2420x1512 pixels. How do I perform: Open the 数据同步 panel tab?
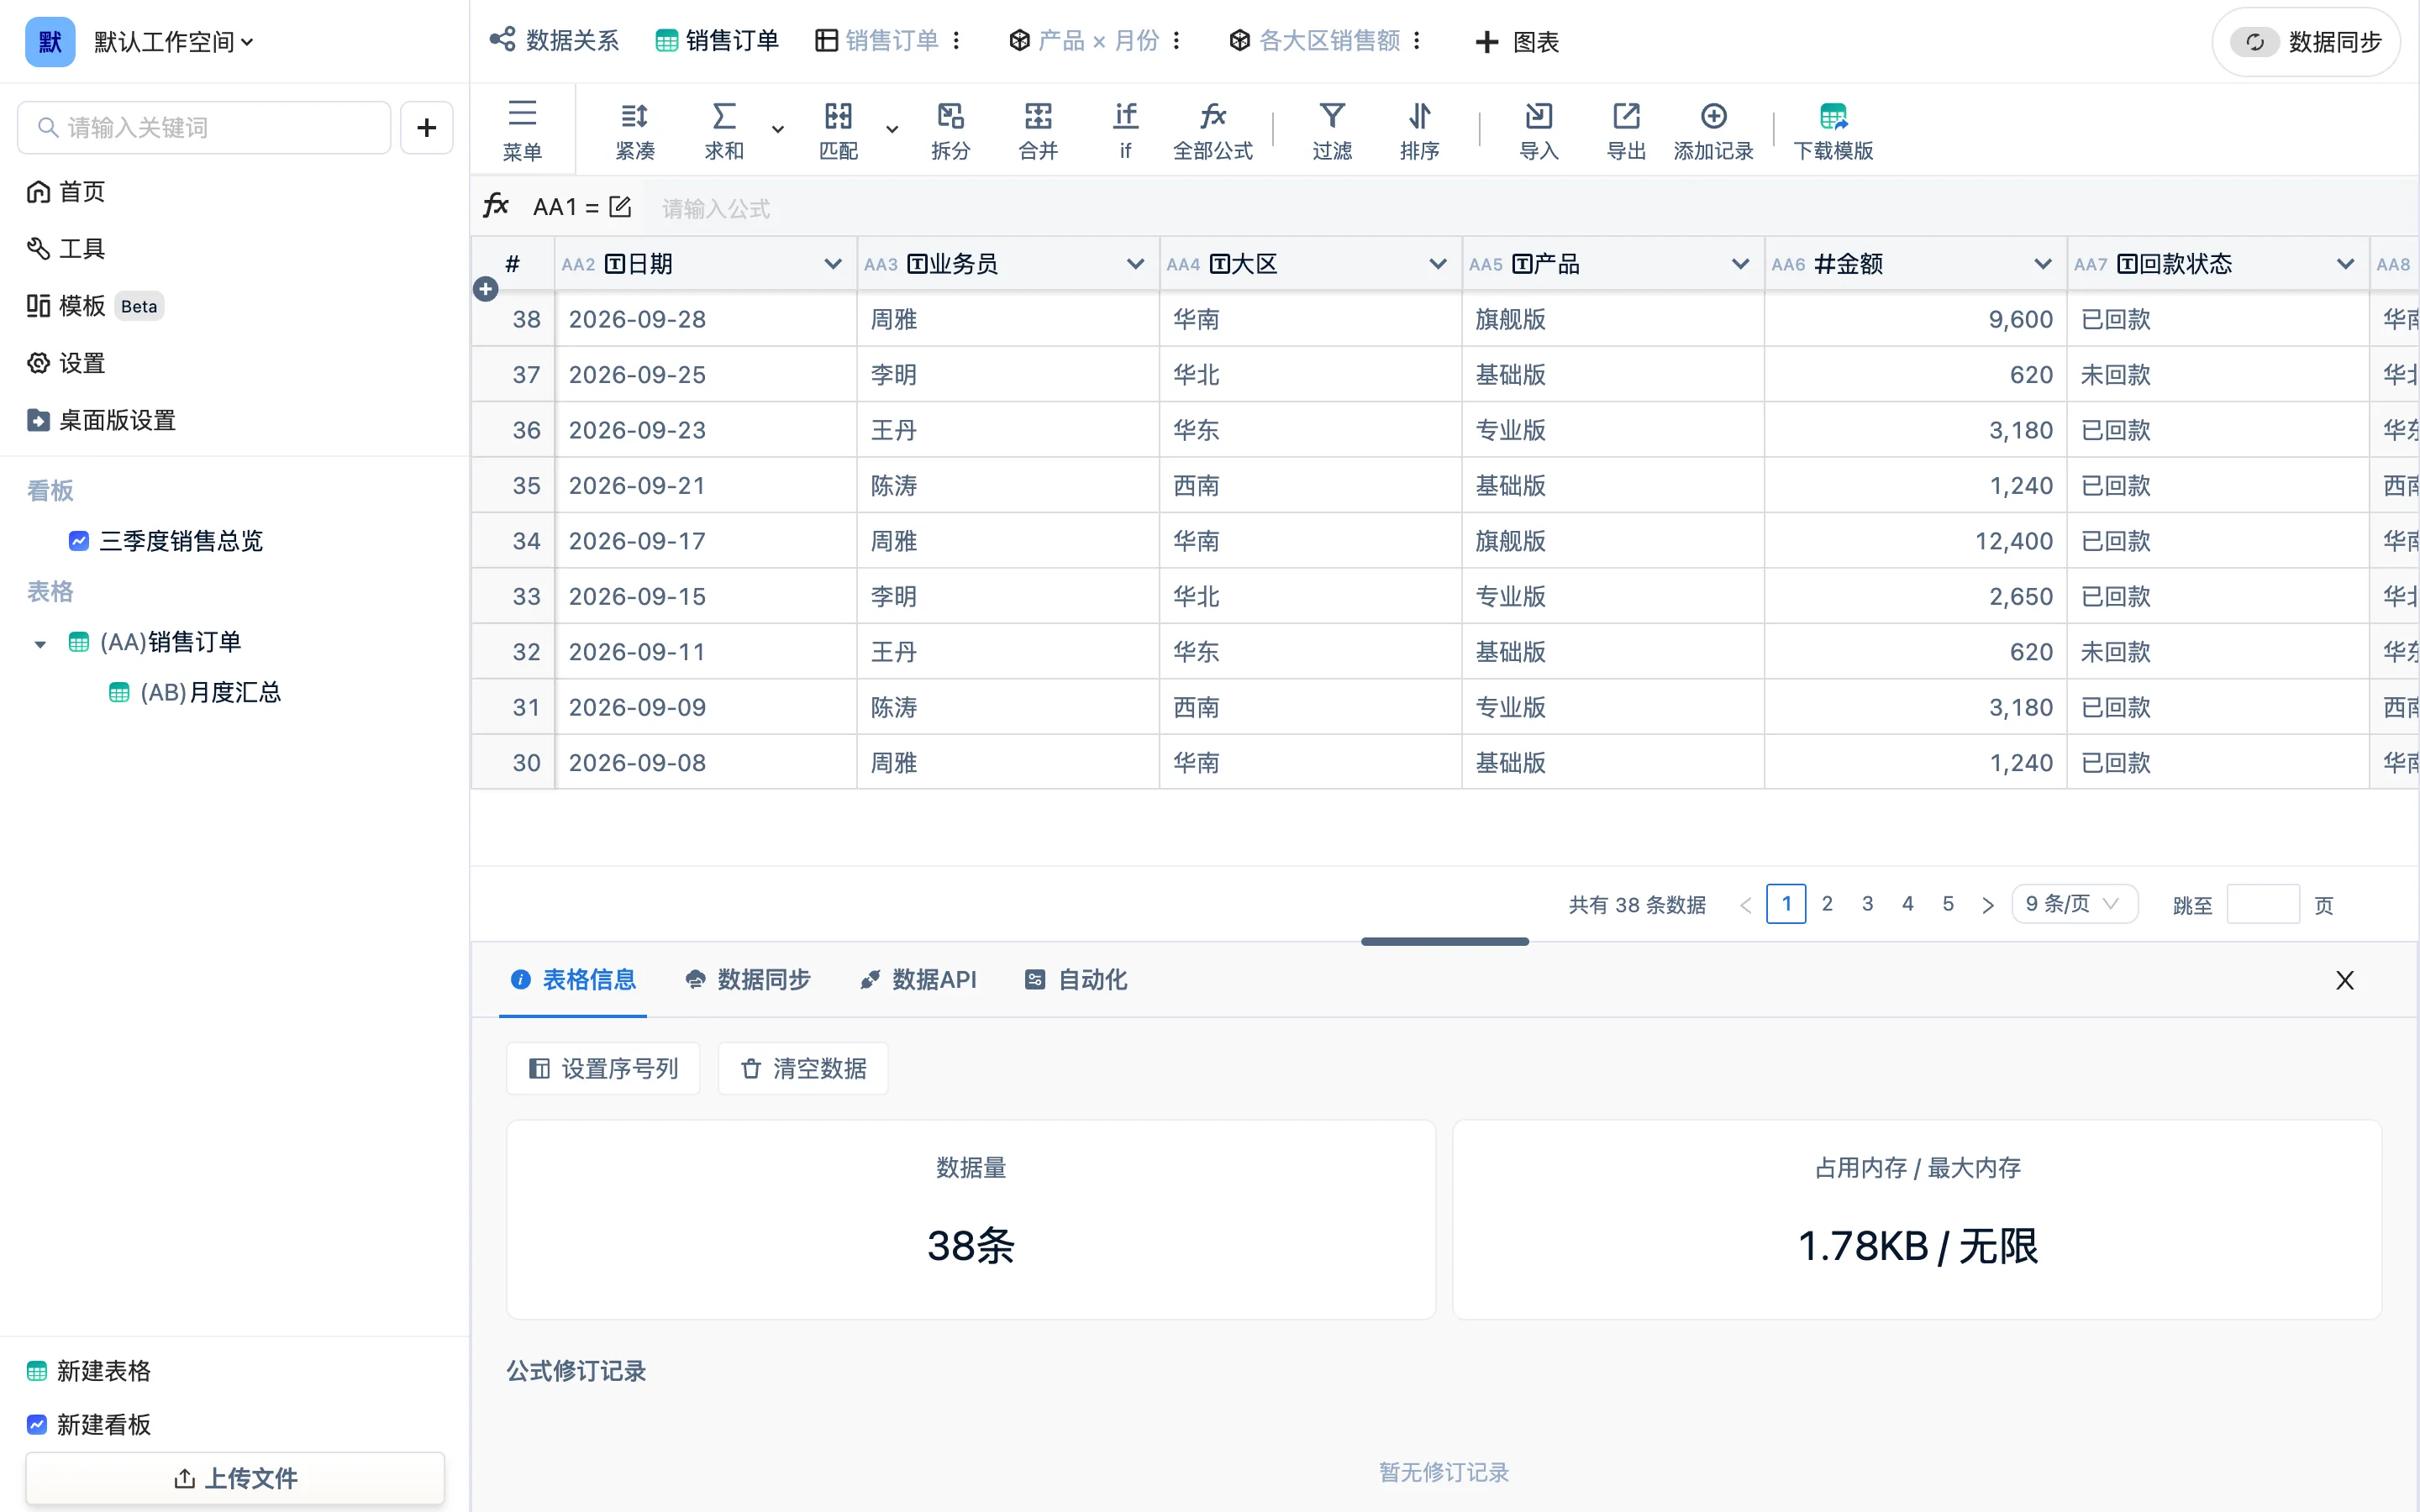pos(748,980)
